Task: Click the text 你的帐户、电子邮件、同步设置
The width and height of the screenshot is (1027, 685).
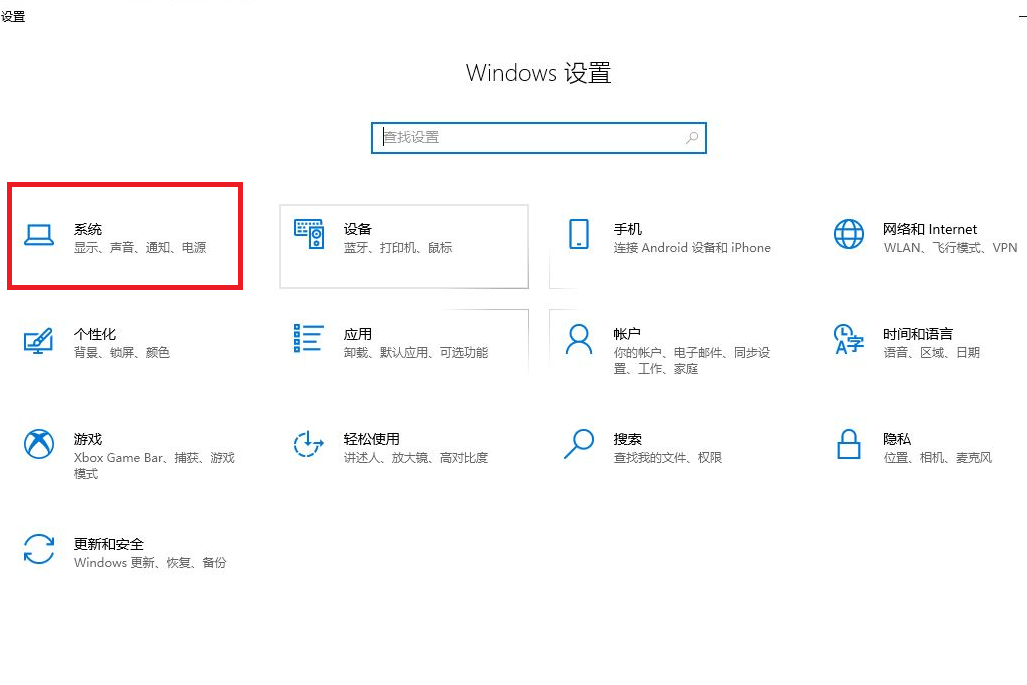Action: [692, 361]
